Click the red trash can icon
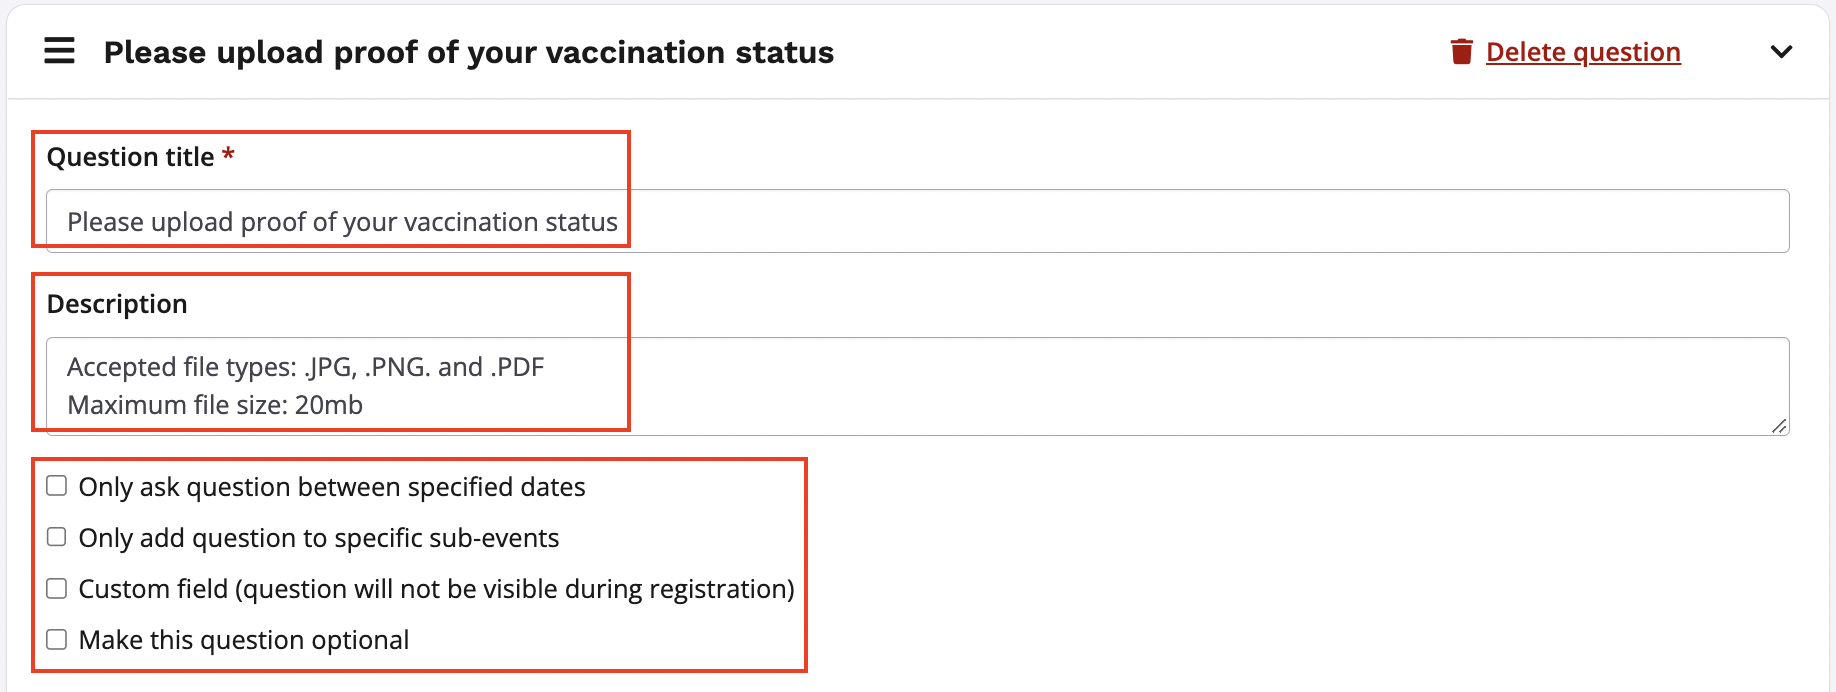 click(x=1461, y=51)
